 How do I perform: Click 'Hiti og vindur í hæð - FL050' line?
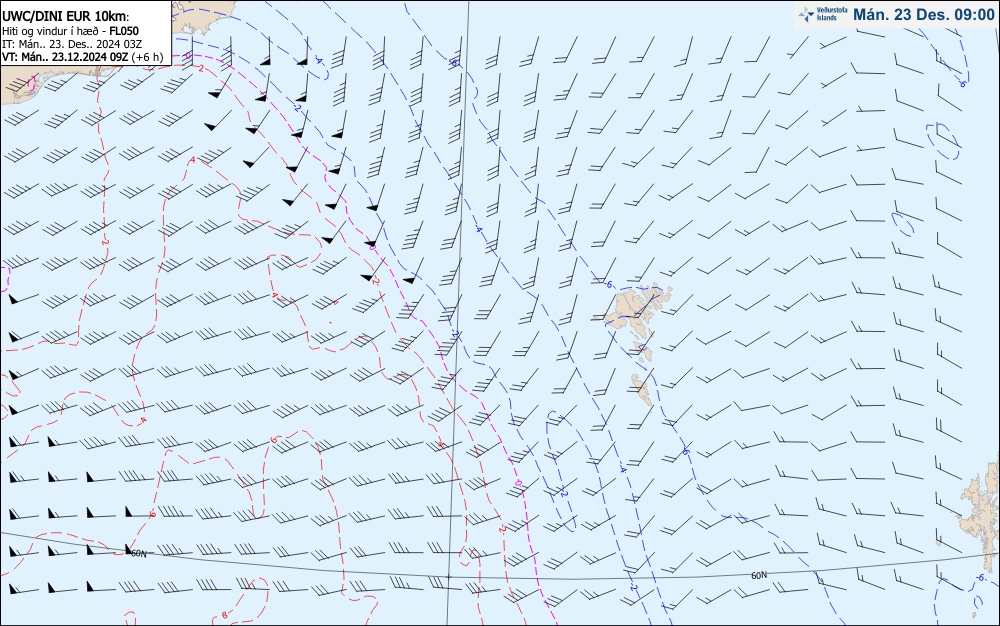click(x=70, y=31)
